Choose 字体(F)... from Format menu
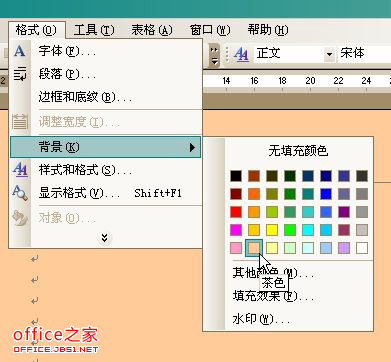The image size is (391, 362). pyautogui.click(x=106, y=51)
